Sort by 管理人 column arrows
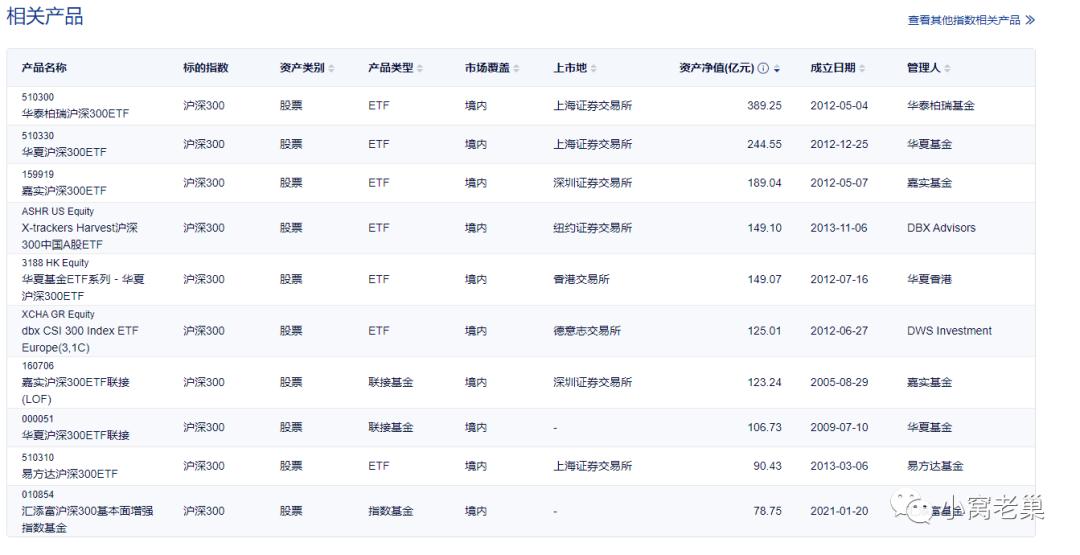Image resolution: width=1080 pixels, height=555 pixels. [x=947, y=68]
